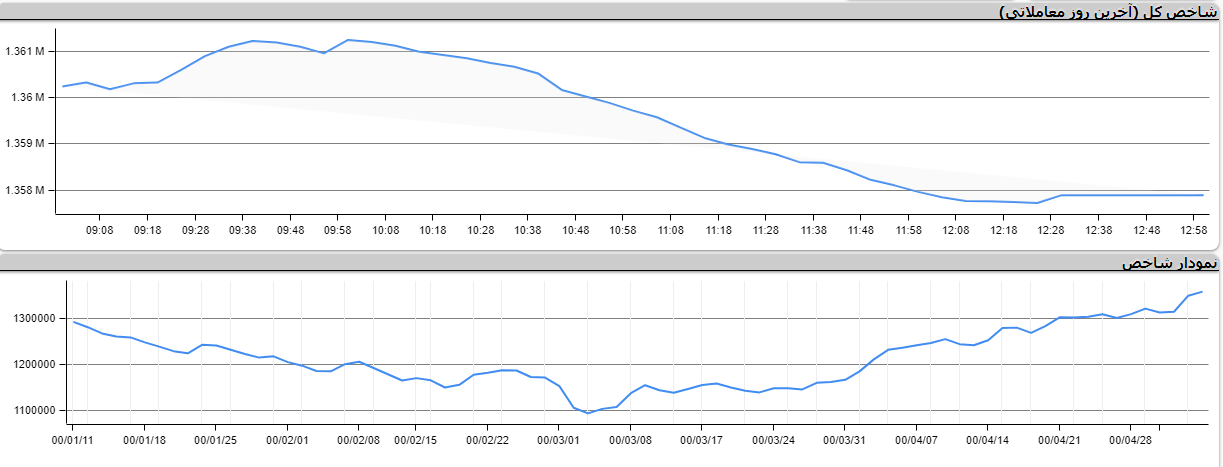Click the 1.358 M y-axis label

[25, 190]
